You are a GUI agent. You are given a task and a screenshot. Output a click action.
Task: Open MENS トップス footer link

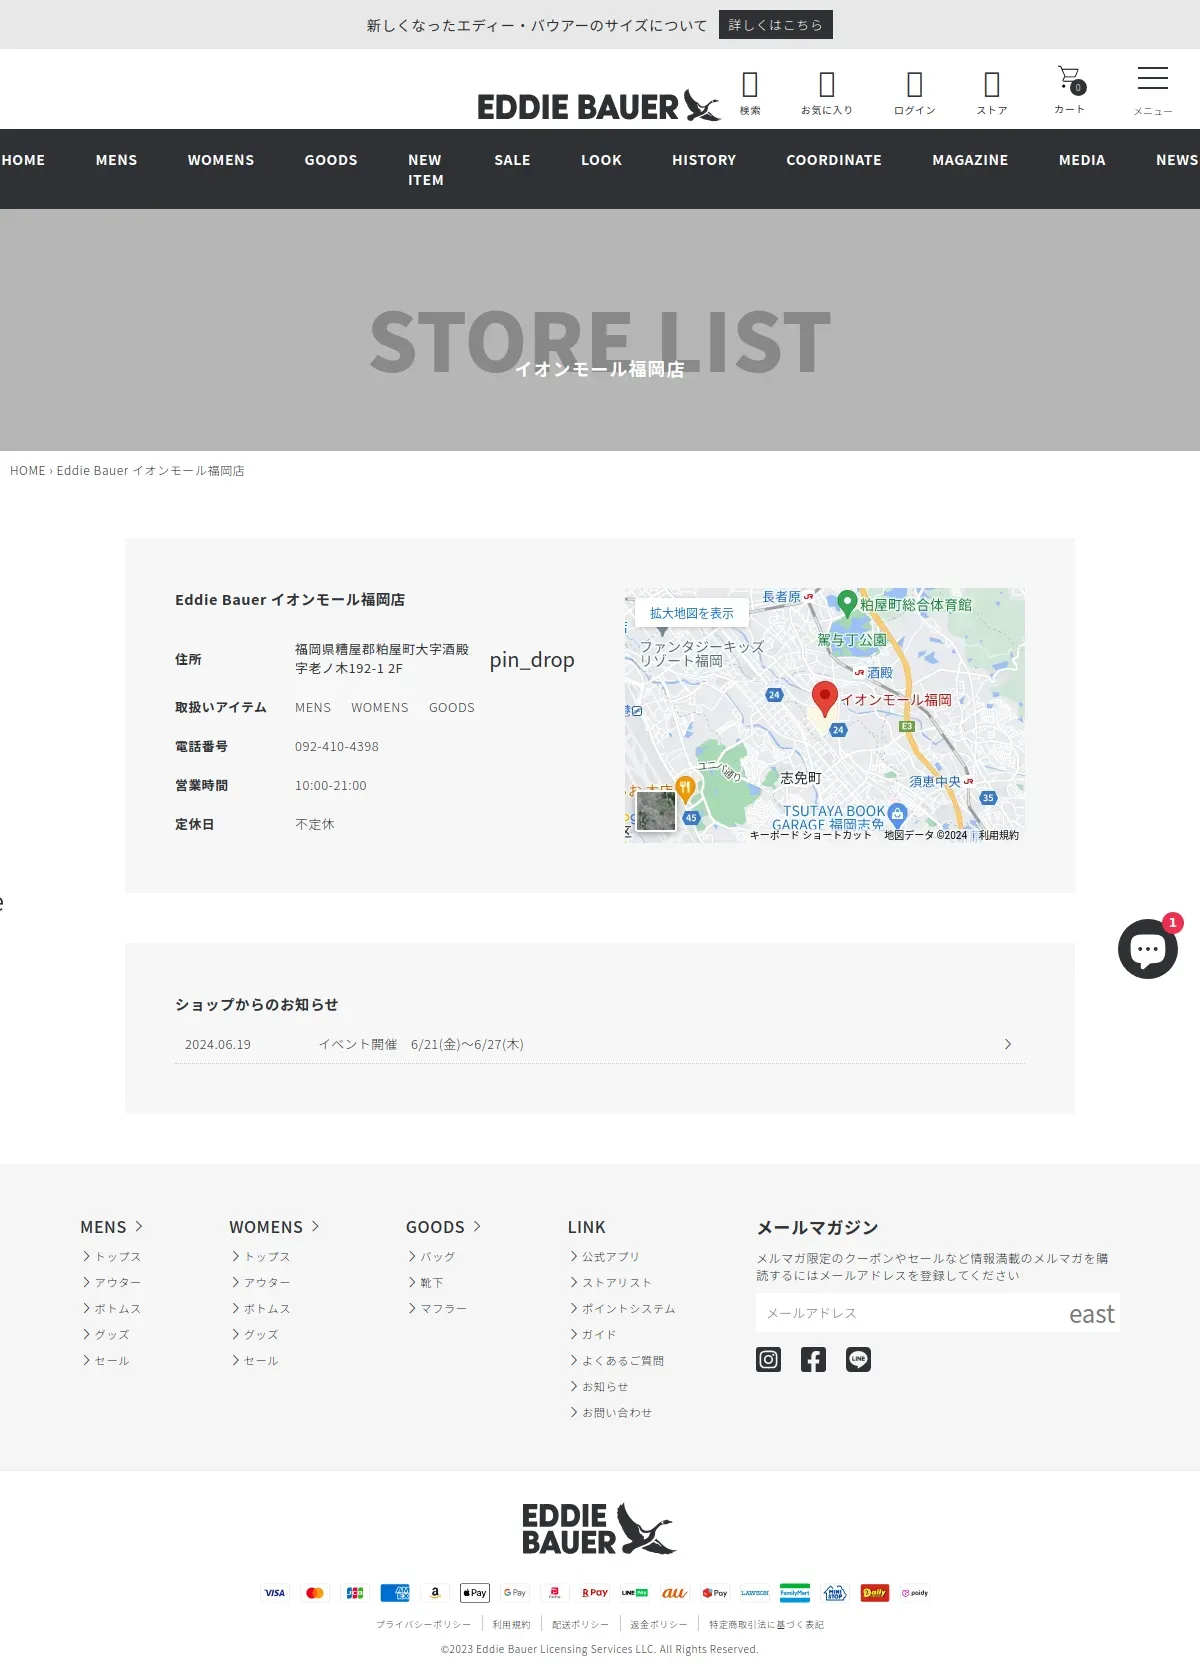(x=117, y=1257)
